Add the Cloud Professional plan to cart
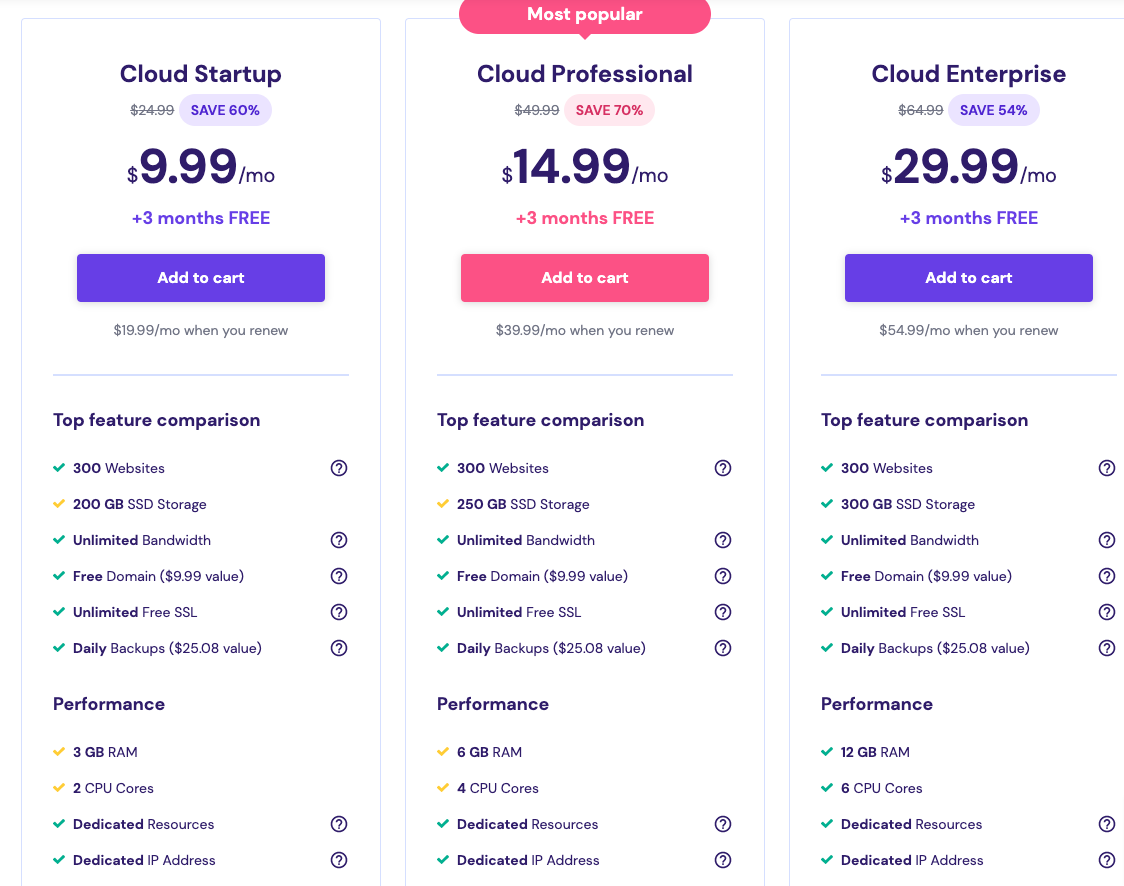The height and width of the screenshot is (886, 1124). tap(585, 278)
